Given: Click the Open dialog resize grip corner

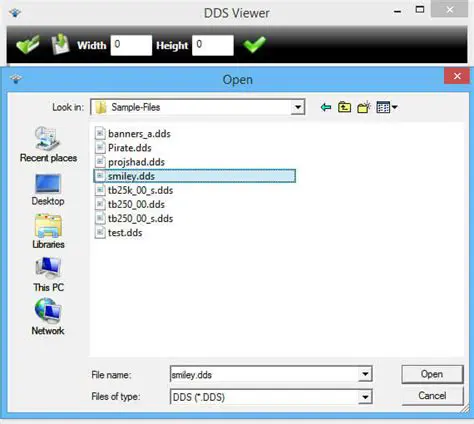Looking at the screenshot, I should tap(465, 409).
